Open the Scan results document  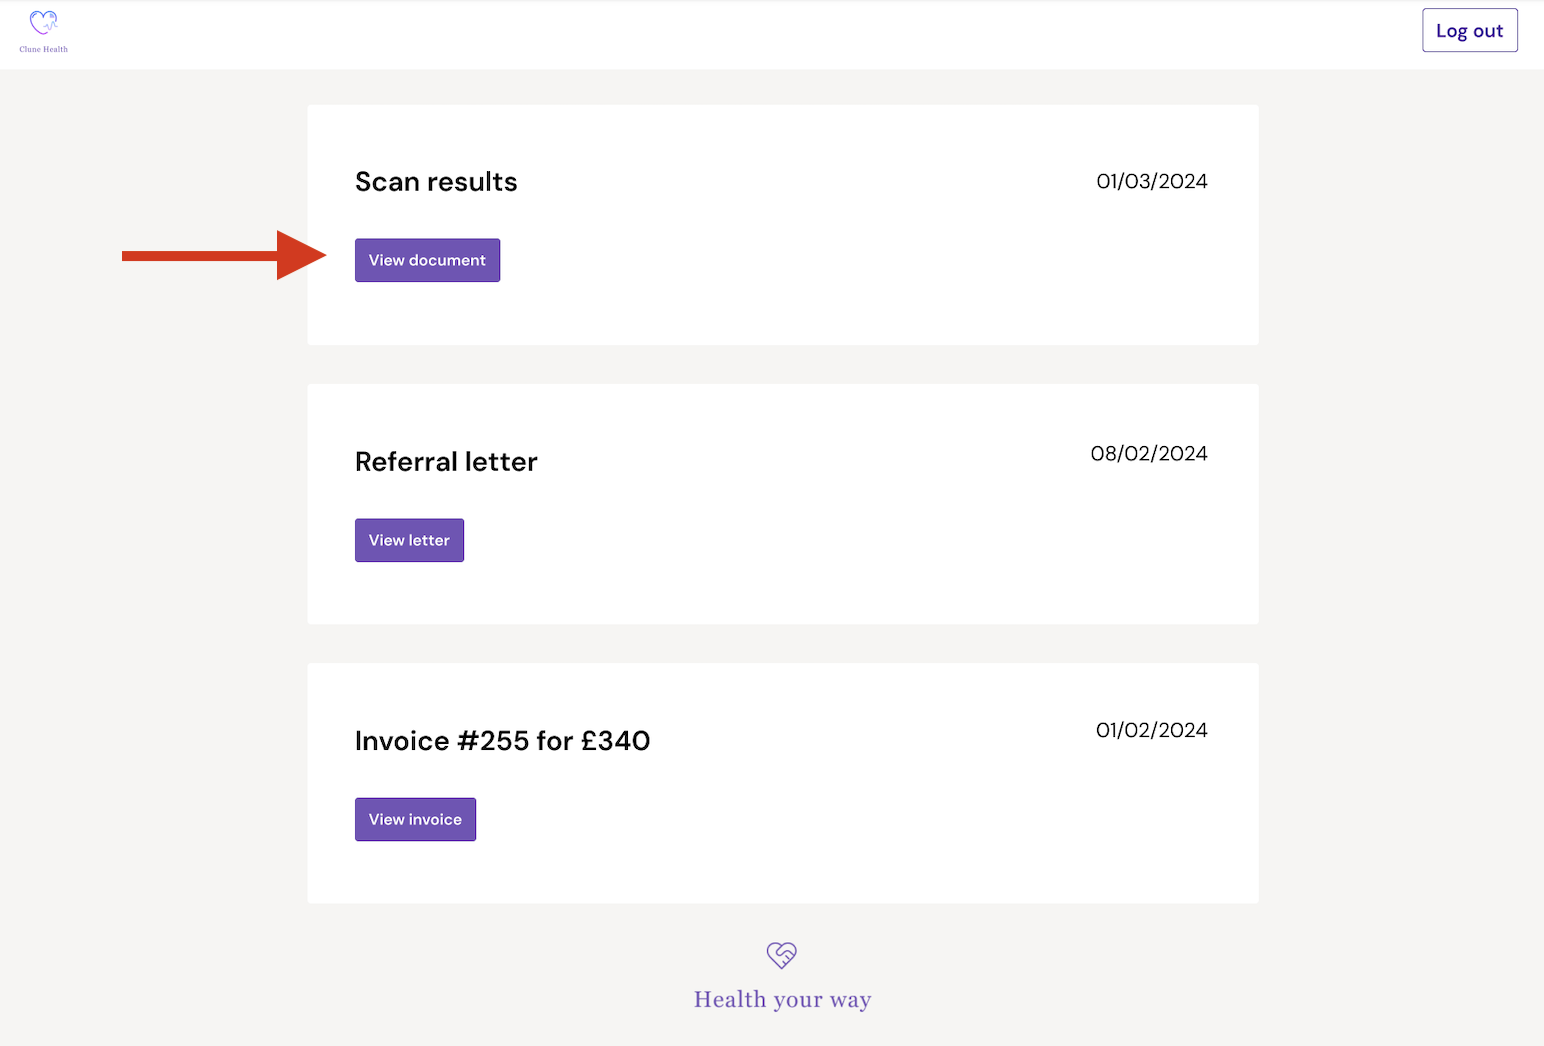427,260
